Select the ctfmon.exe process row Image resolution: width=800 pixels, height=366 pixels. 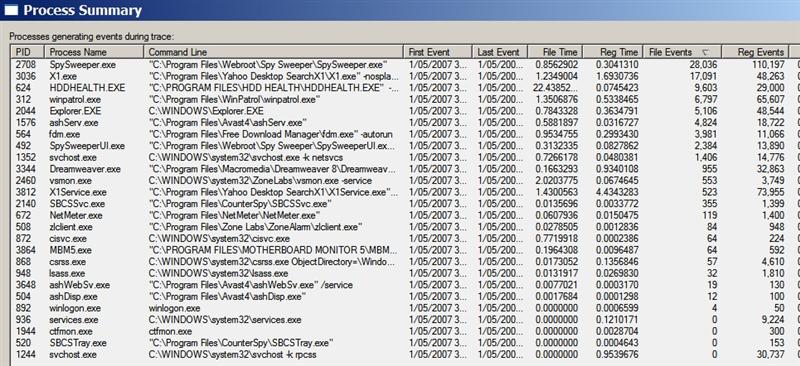[405, 331]
